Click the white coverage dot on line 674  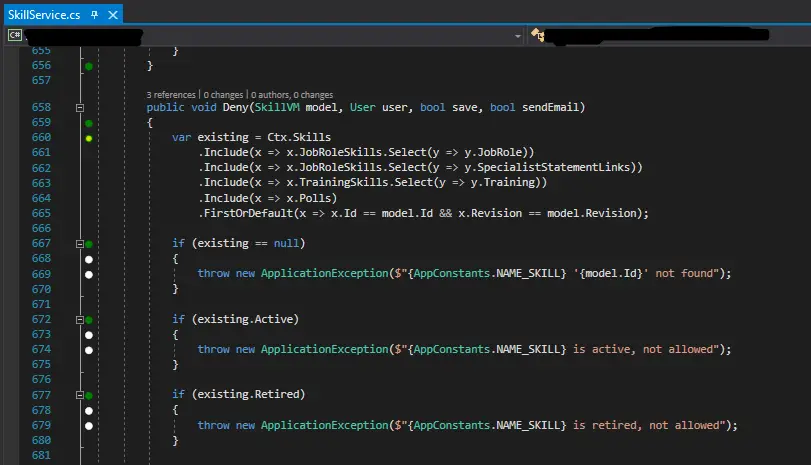(x=89, y=350)
